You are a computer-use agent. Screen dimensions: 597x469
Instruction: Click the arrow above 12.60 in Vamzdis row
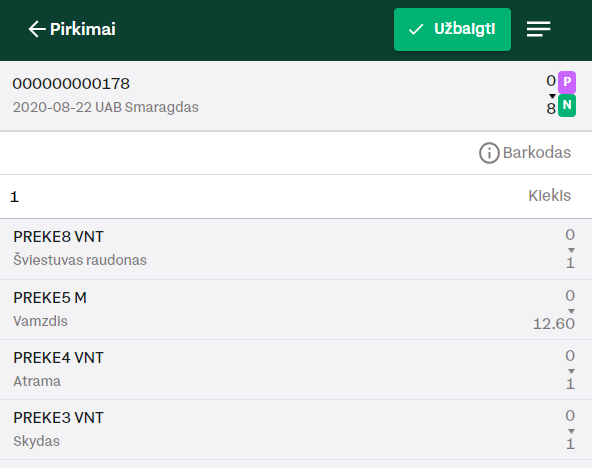coord(571,311)
